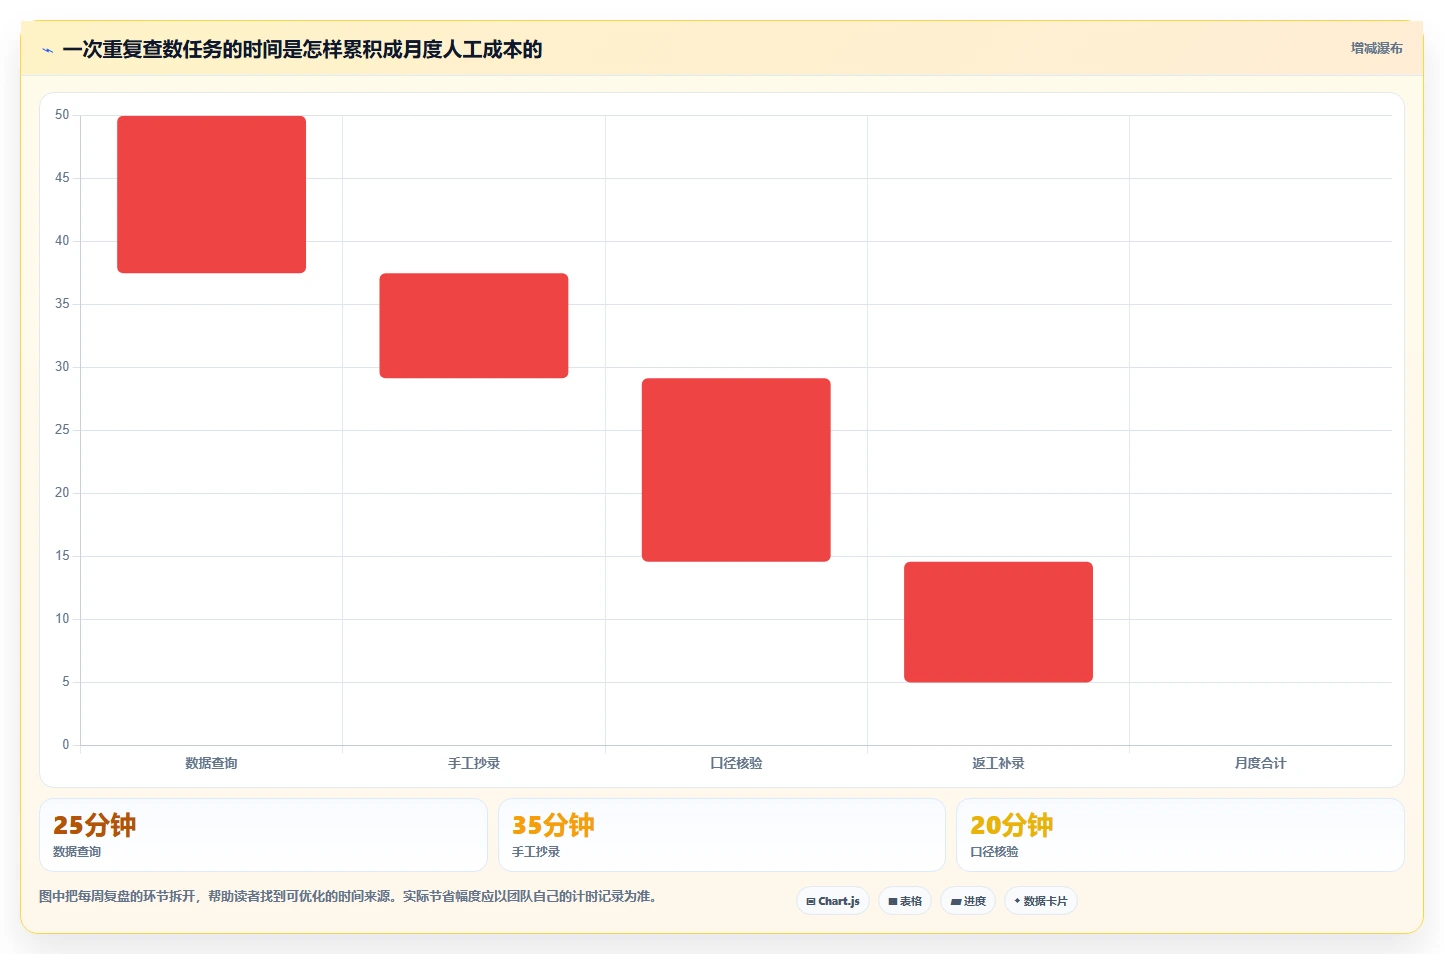1444x954 pixels.
Task: Click the 35分钟 手工抄录 card
Action: [x=722, y=835]
